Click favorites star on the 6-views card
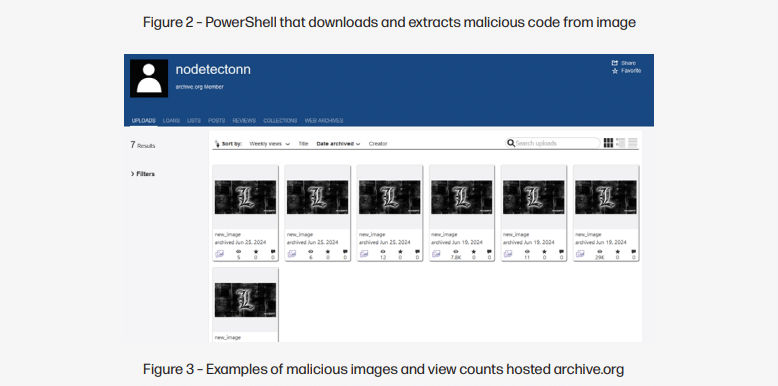The height and width of the screenshot is (386, 778). [328, 252]
